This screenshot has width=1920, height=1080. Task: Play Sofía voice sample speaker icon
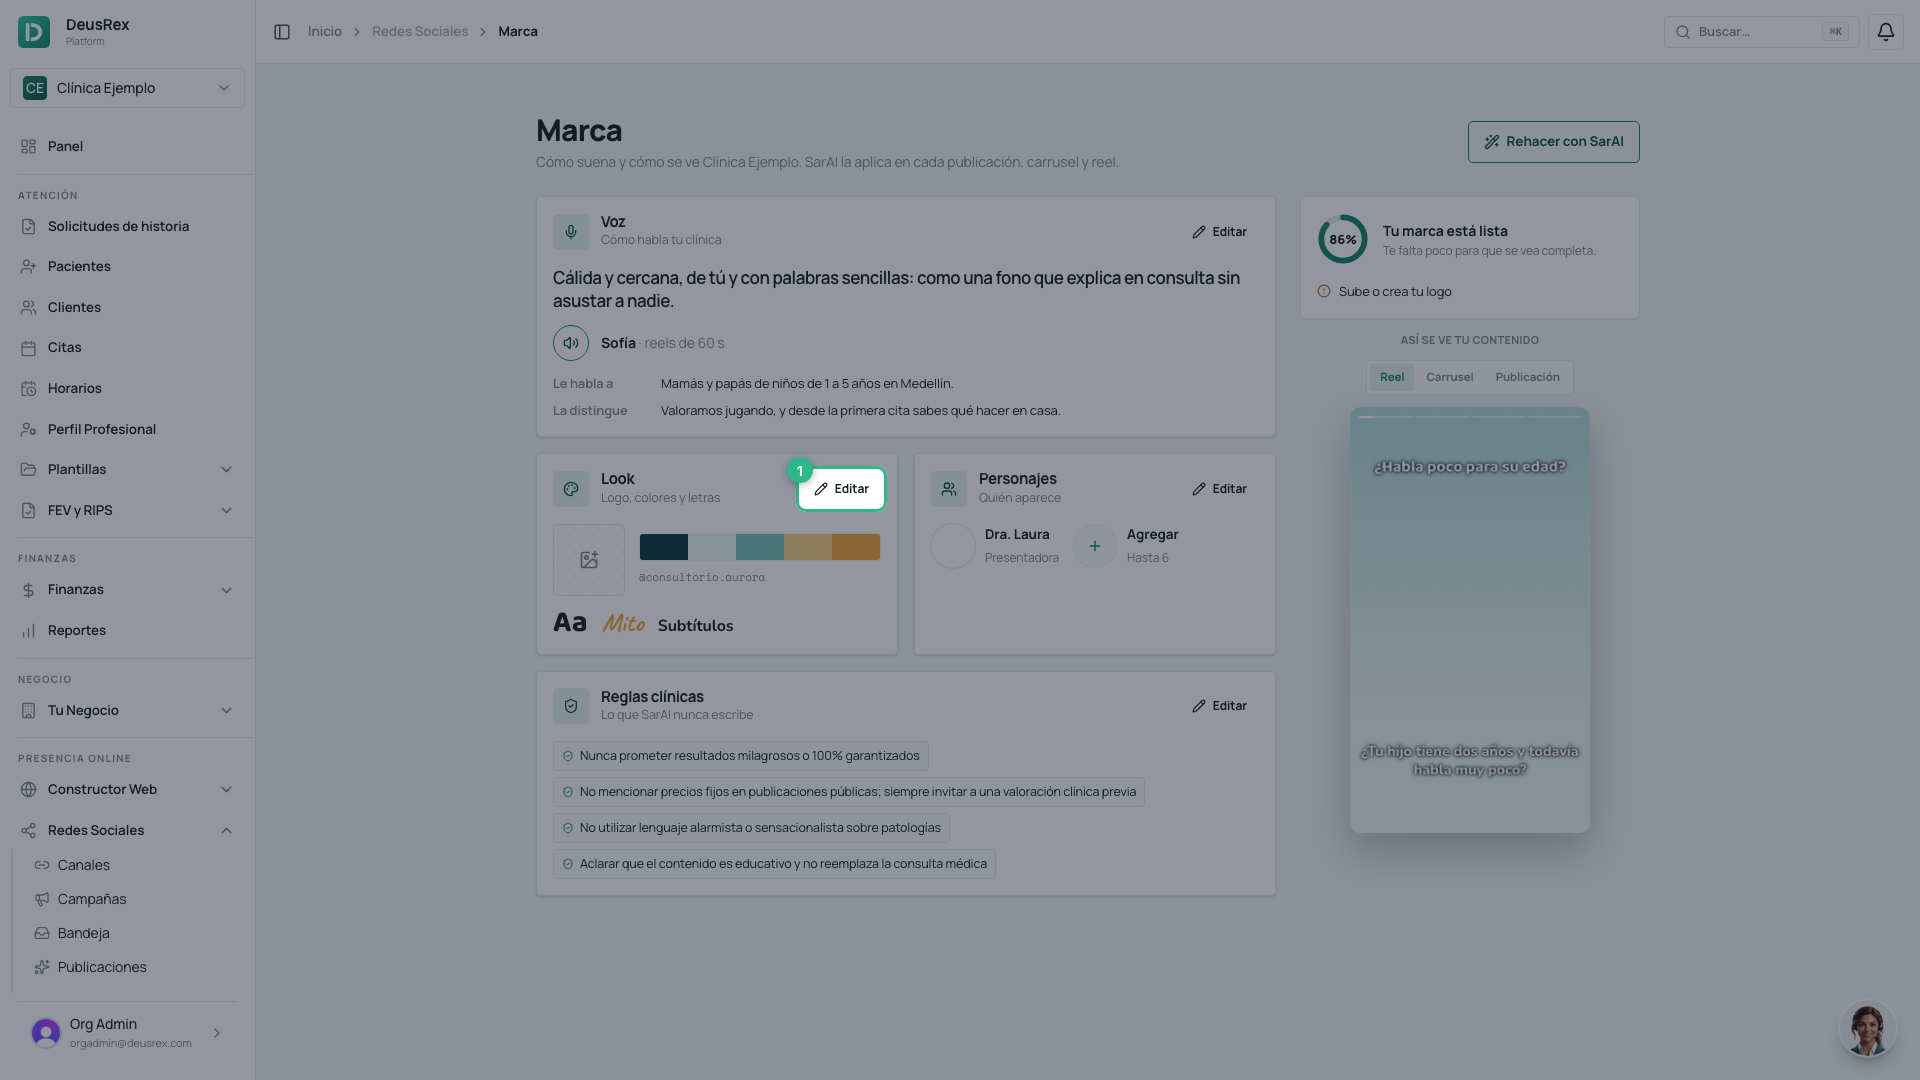[x=571, y=343]
